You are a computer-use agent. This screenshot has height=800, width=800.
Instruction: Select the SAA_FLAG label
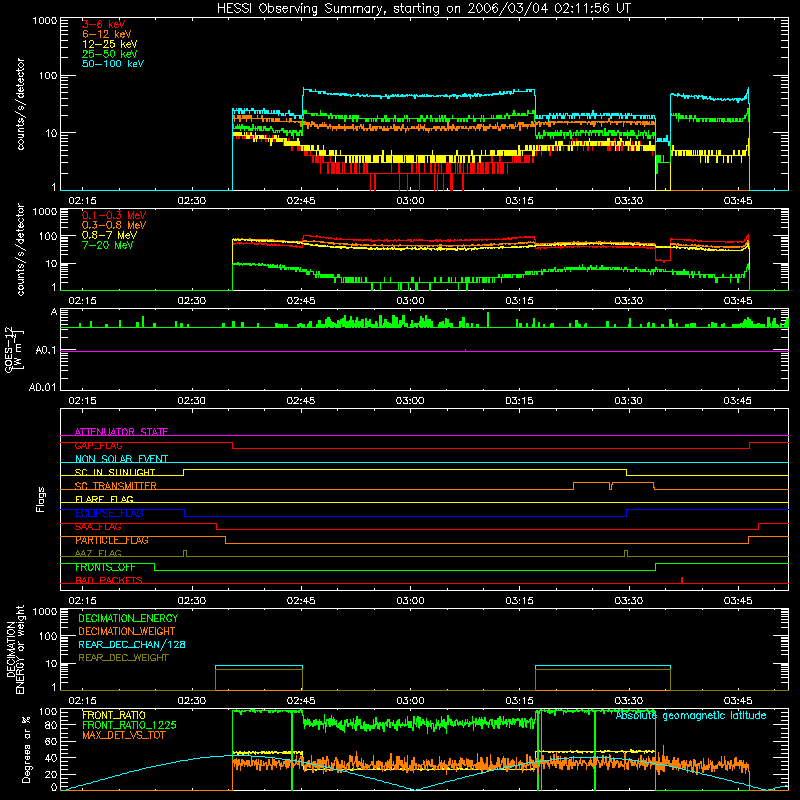pyautogui.click(x=98, y=527)
